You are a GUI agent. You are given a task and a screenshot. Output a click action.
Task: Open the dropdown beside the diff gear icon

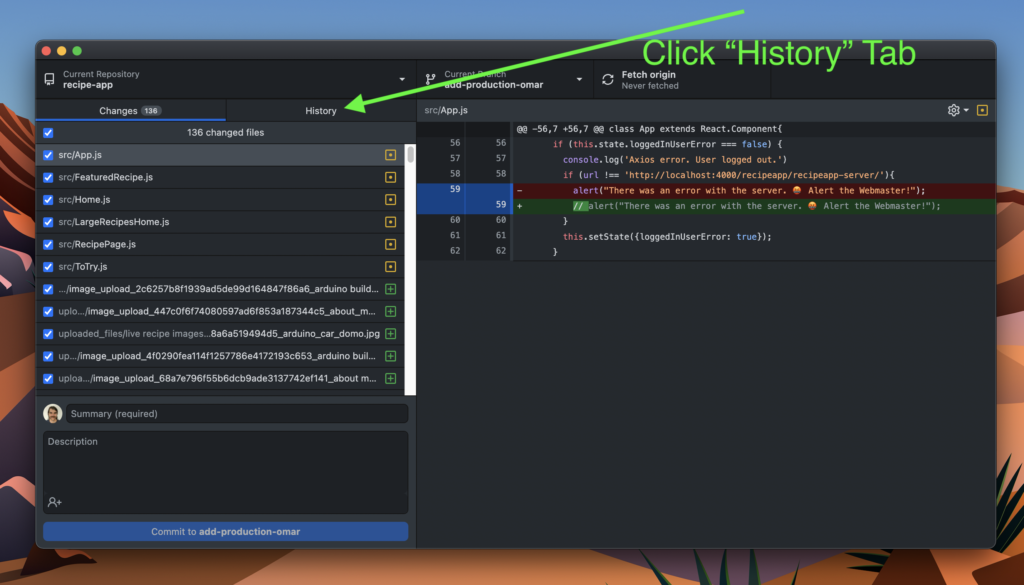(x=967, y=110)
